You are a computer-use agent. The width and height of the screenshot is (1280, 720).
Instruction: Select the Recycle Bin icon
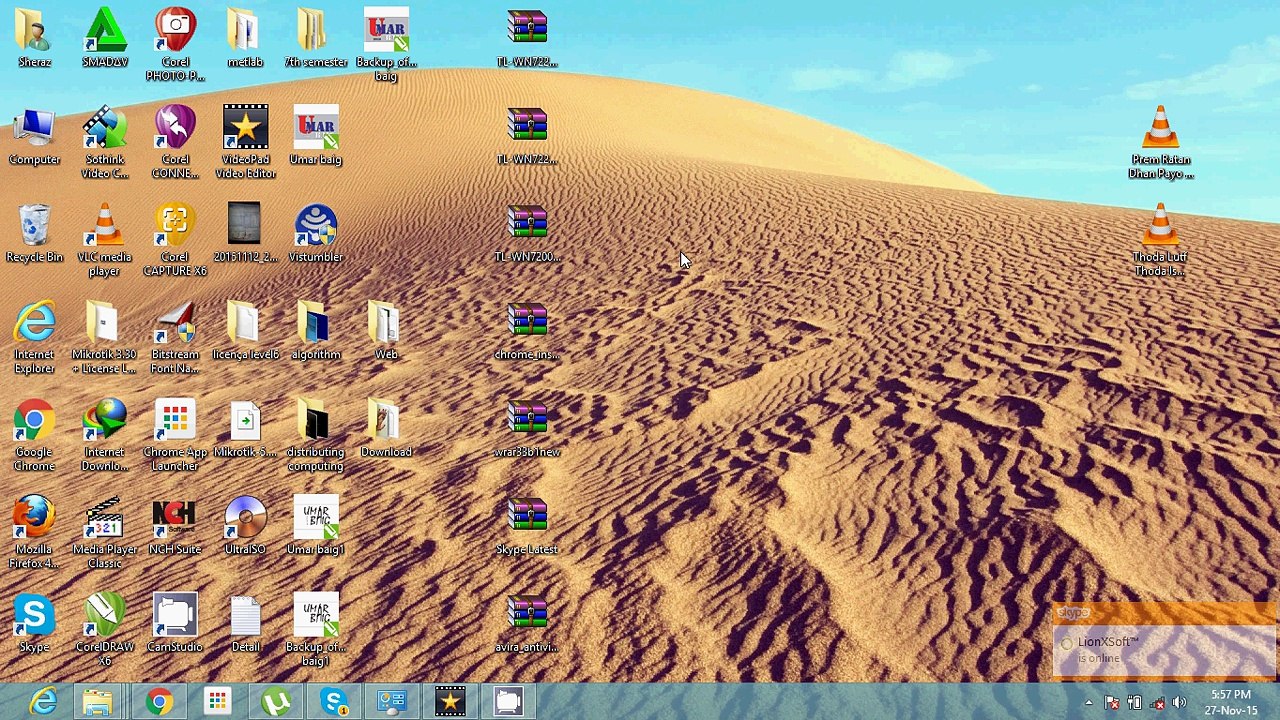[34, 234]
